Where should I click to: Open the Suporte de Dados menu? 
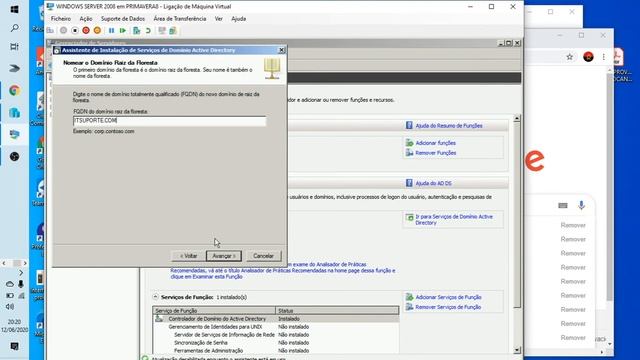click(123, 19)
